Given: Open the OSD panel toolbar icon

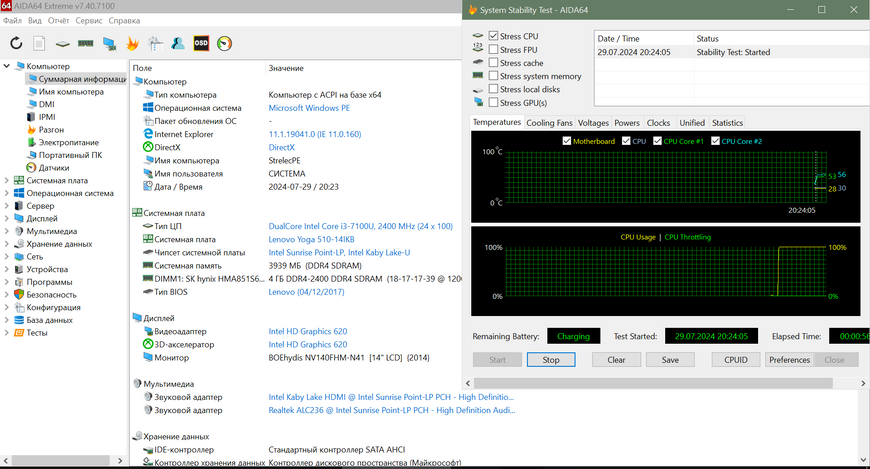Looking at the screenshot, I should 201,43.
